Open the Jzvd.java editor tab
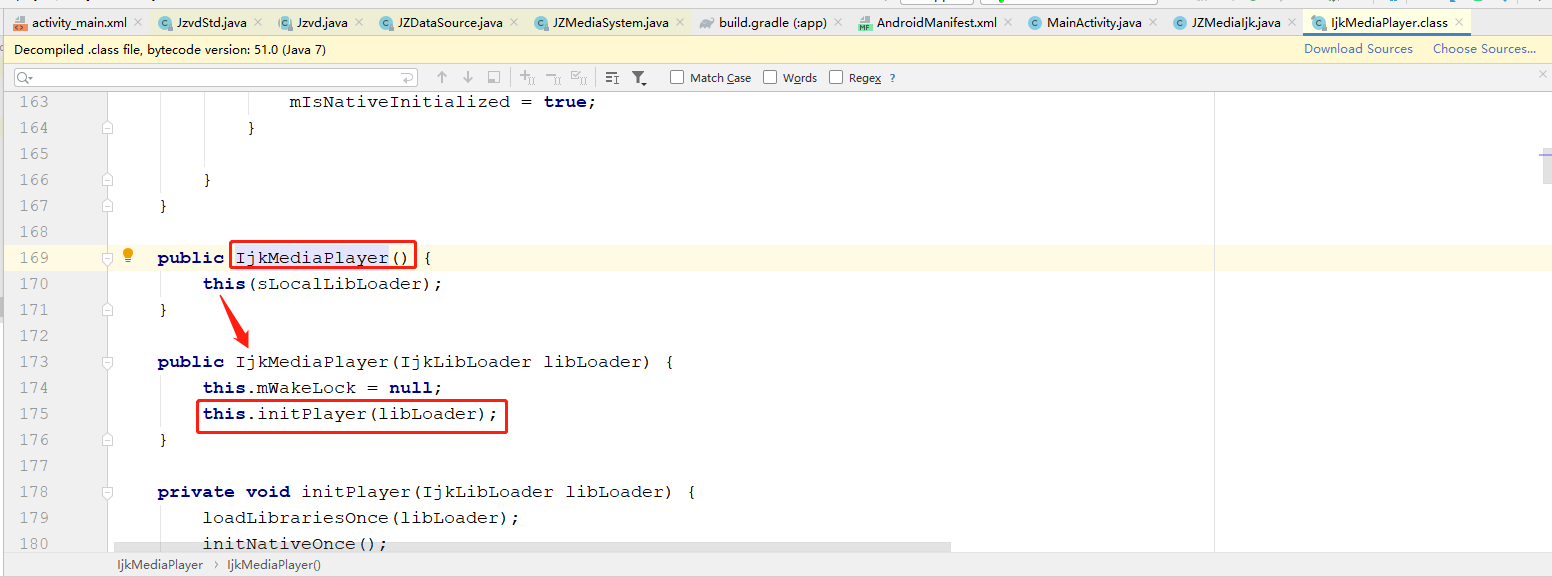 tap(322, 22)
